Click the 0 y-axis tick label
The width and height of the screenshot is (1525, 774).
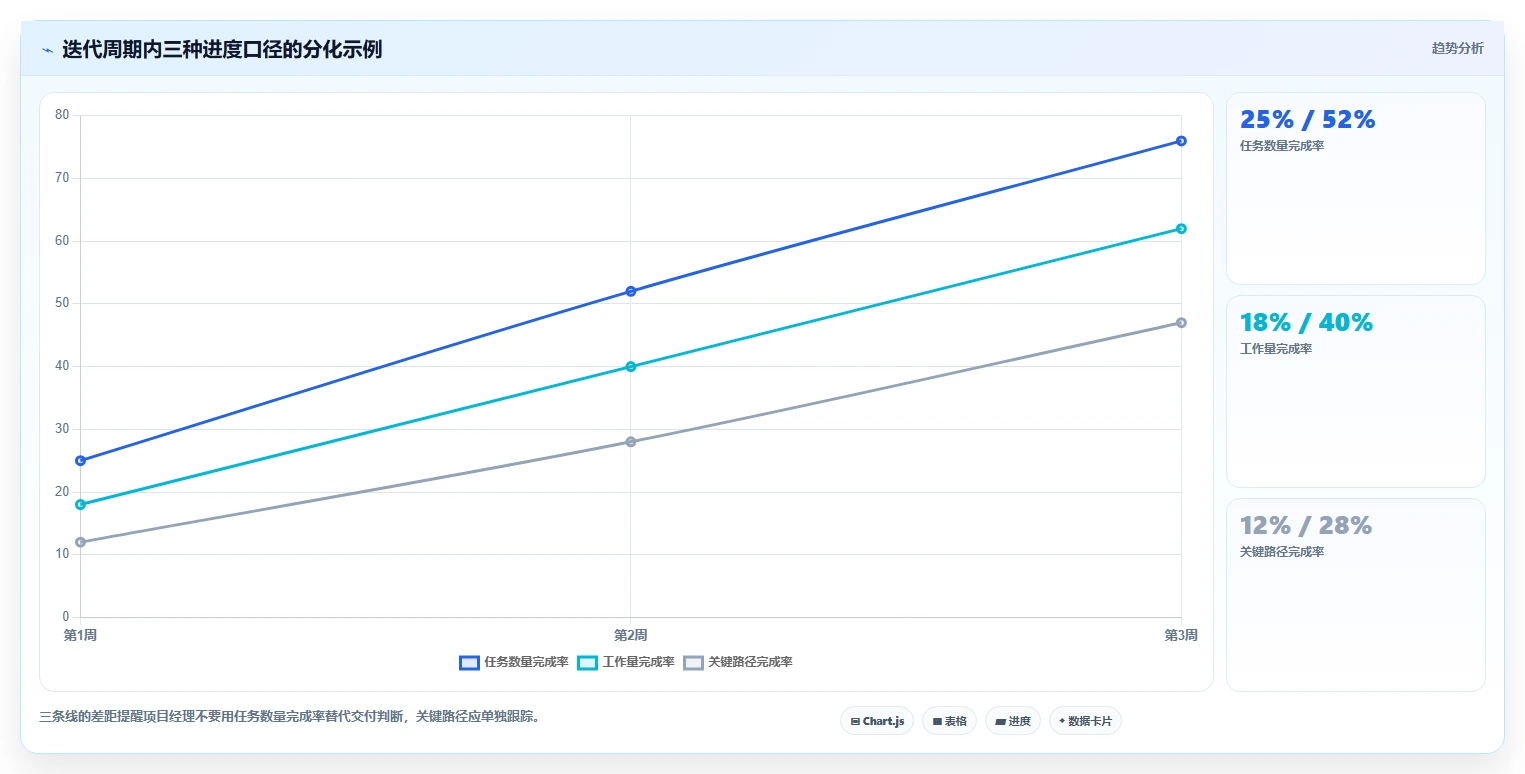click(x=66, y=617)
